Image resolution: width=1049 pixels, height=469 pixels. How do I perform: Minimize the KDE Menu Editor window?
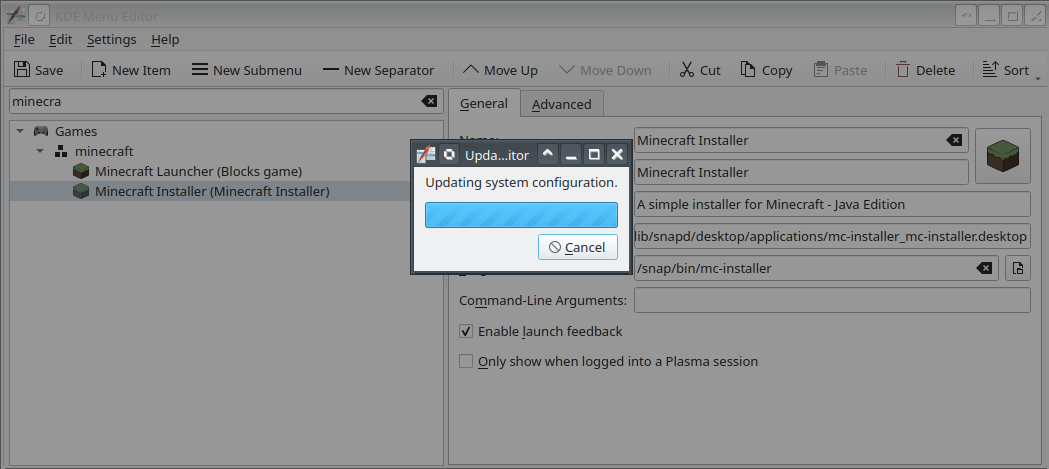989,15
